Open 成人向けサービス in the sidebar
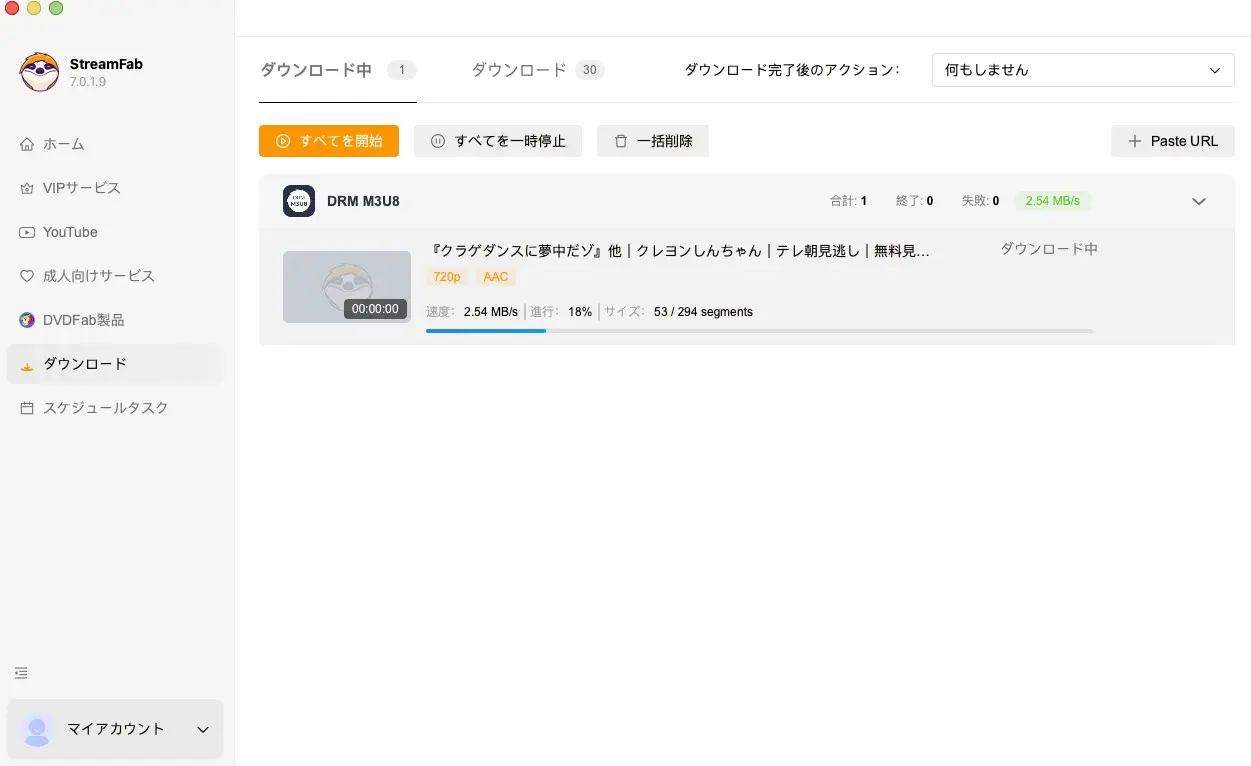Screen dimensions: 1251x766 (115, 276)
